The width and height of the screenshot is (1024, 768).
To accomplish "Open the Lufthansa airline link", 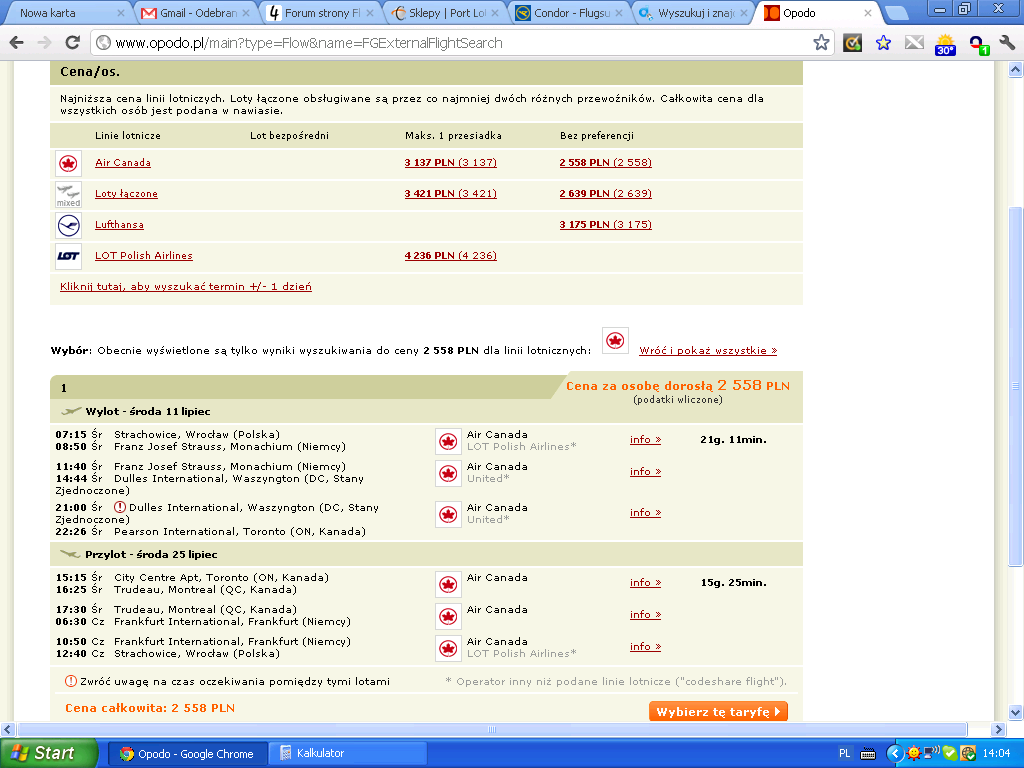I will (120, 225).
